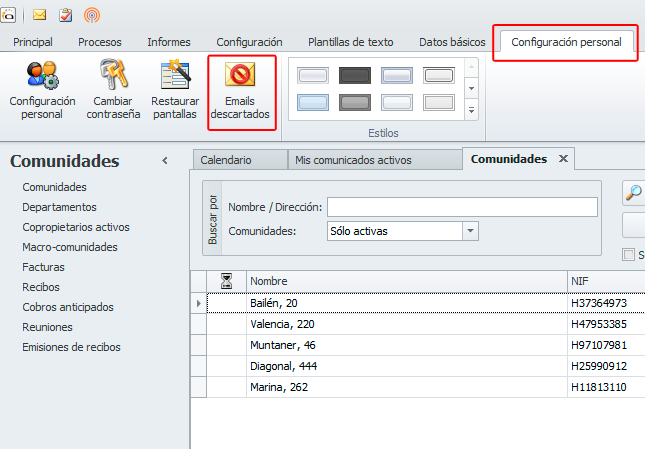
Task: Open the mail envelope icon in quick toolbar
Action: [x=39, y=15]
